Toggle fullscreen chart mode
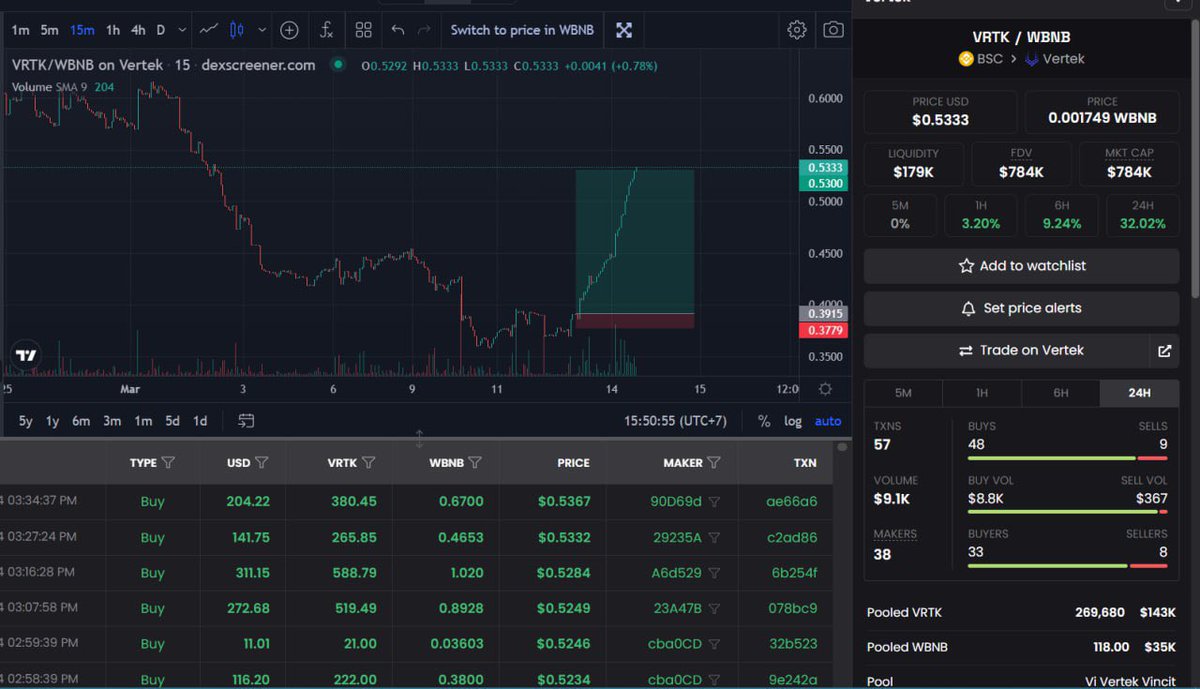This screenshot has width=1200, height=689. [624, 30]
